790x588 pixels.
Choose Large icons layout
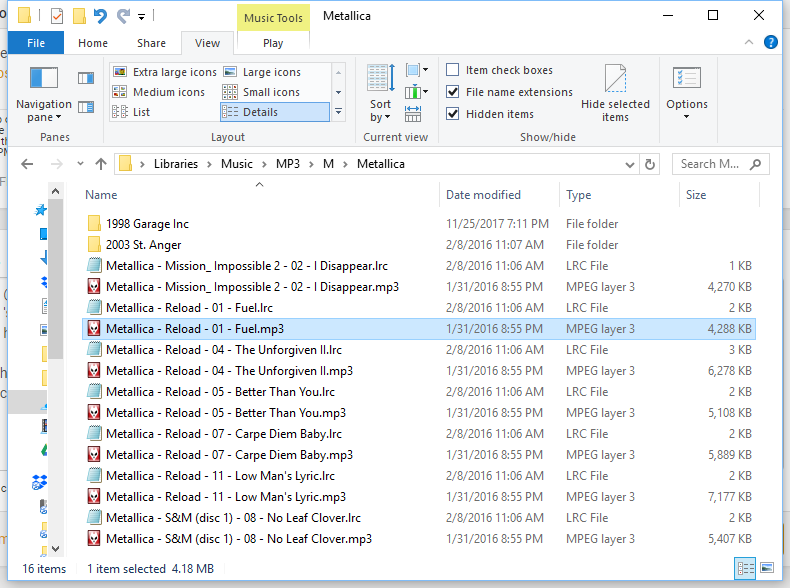pyautogui.click(x=262, y=72)
